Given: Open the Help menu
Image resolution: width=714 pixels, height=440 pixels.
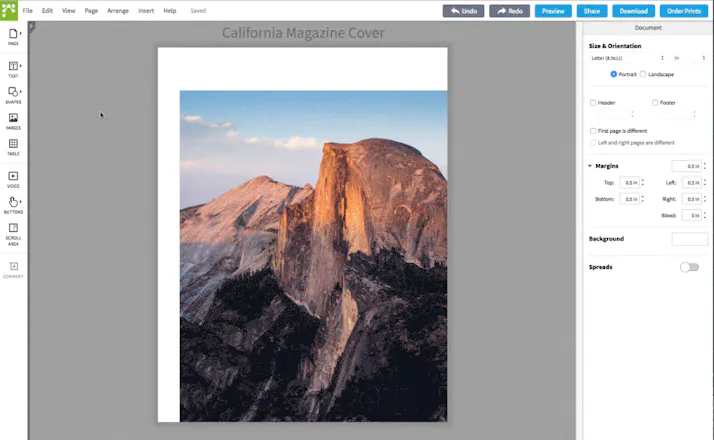Looking at the screenshot, I should pyautogui.click(x=170, y=10).
